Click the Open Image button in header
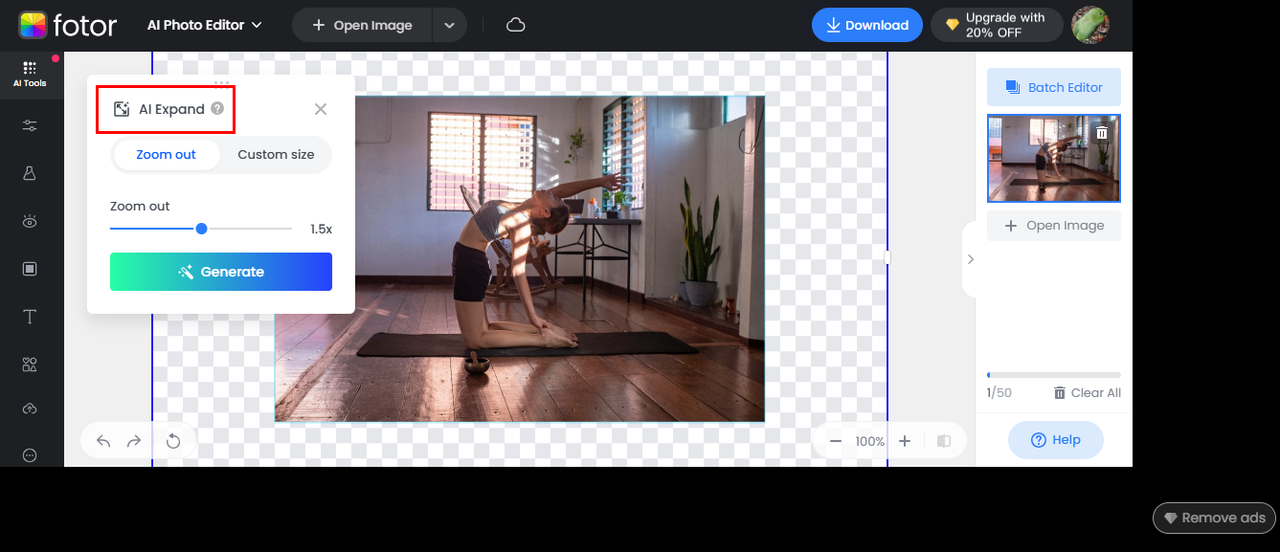The height and width of the screenshot is (552, 1280). pyautogui.click(x=362, y=25)
